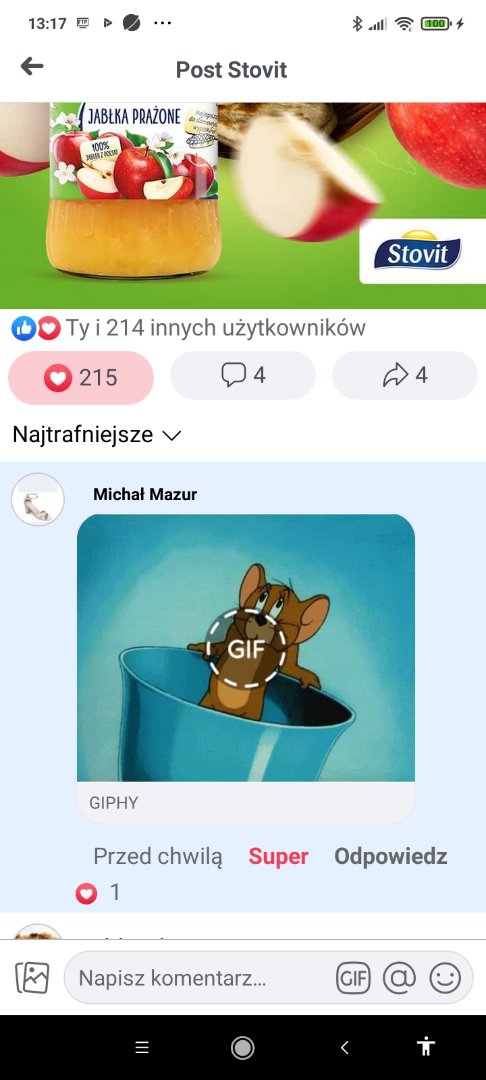Open the photo attachment icon in comment bar
The image size is (486, 1080).
(32, 977)
